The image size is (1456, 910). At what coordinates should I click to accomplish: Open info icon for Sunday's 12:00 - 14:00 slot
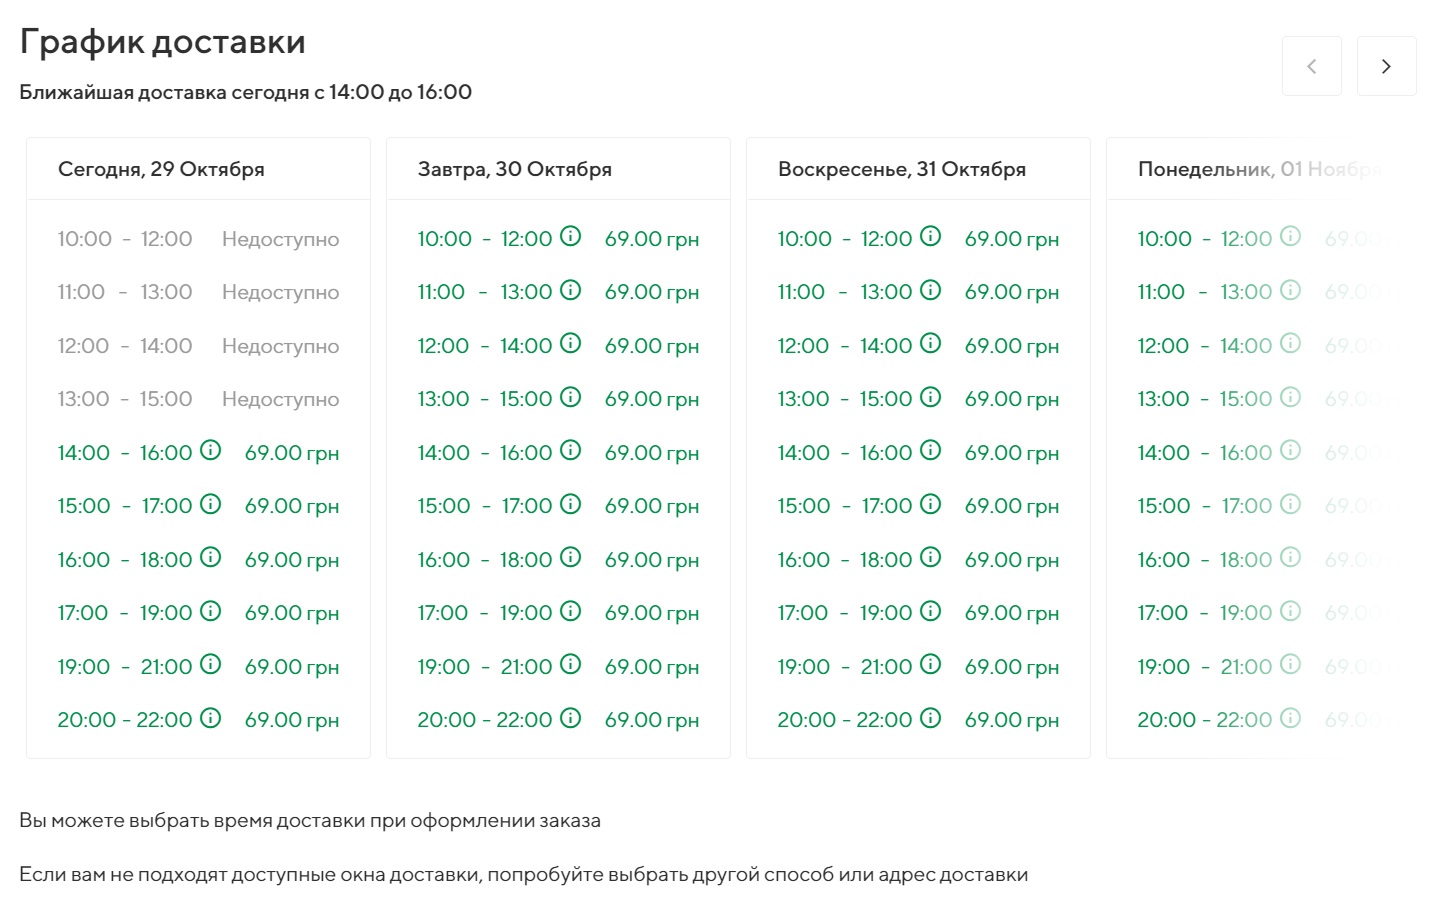tap(930, 343)
